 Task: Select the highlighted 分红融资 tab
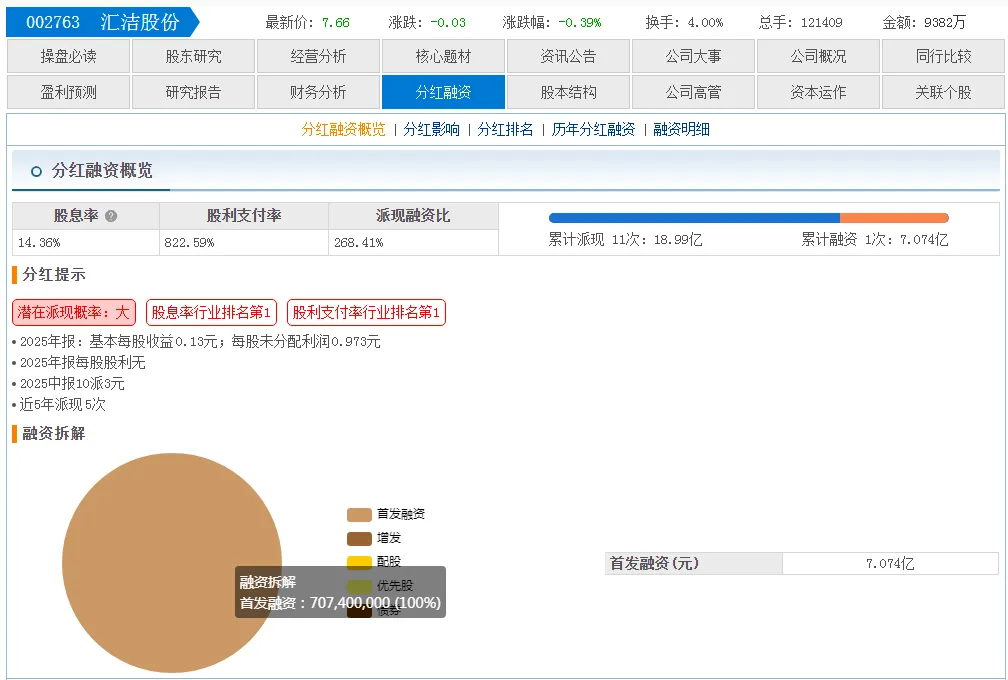[x=443, y=92]
